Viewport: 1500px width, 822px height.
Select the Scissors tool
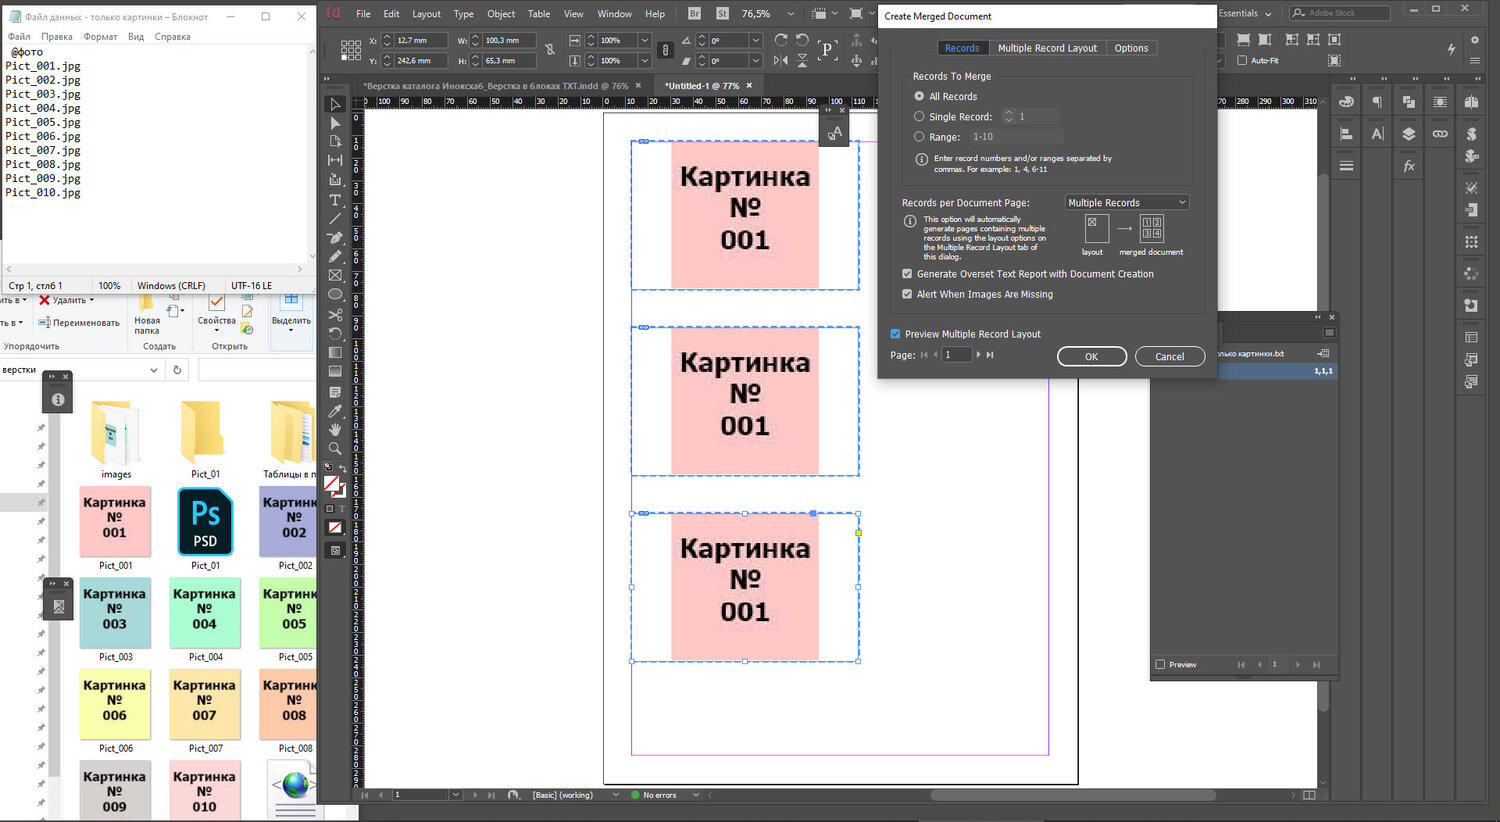click(335, 315)
